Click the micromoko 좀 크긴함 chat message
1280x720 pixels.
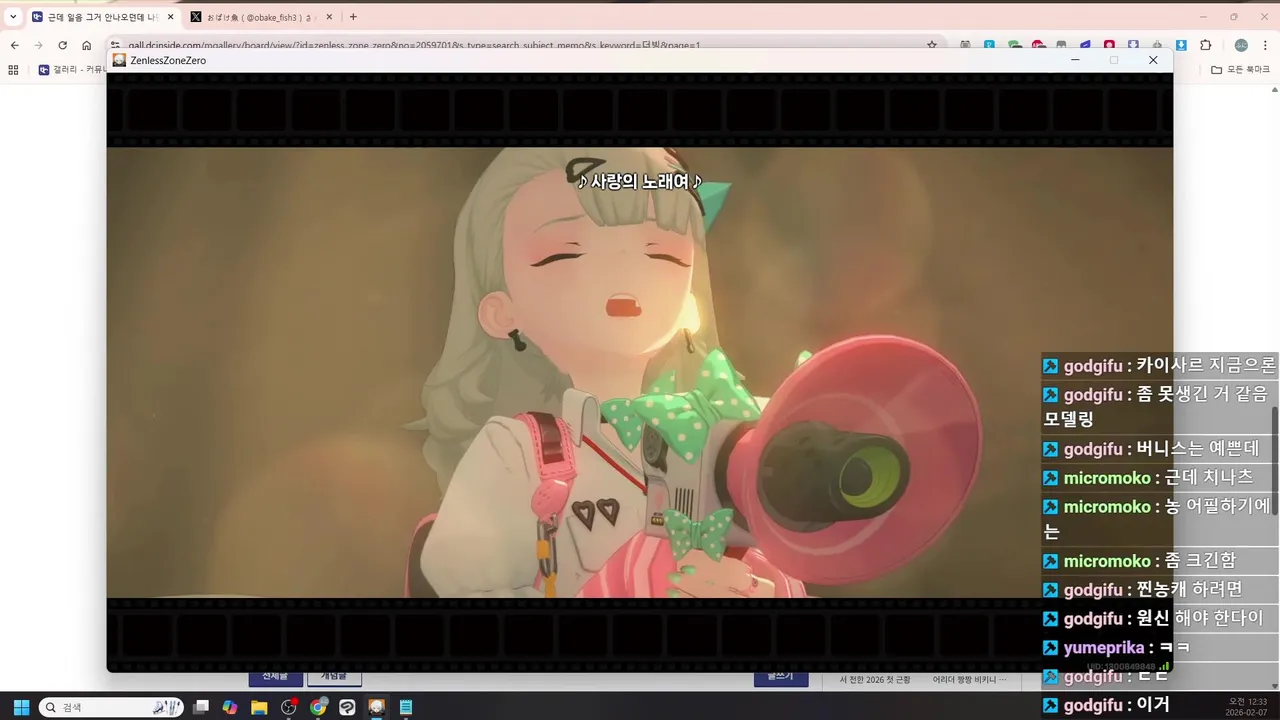[1159, 561]
